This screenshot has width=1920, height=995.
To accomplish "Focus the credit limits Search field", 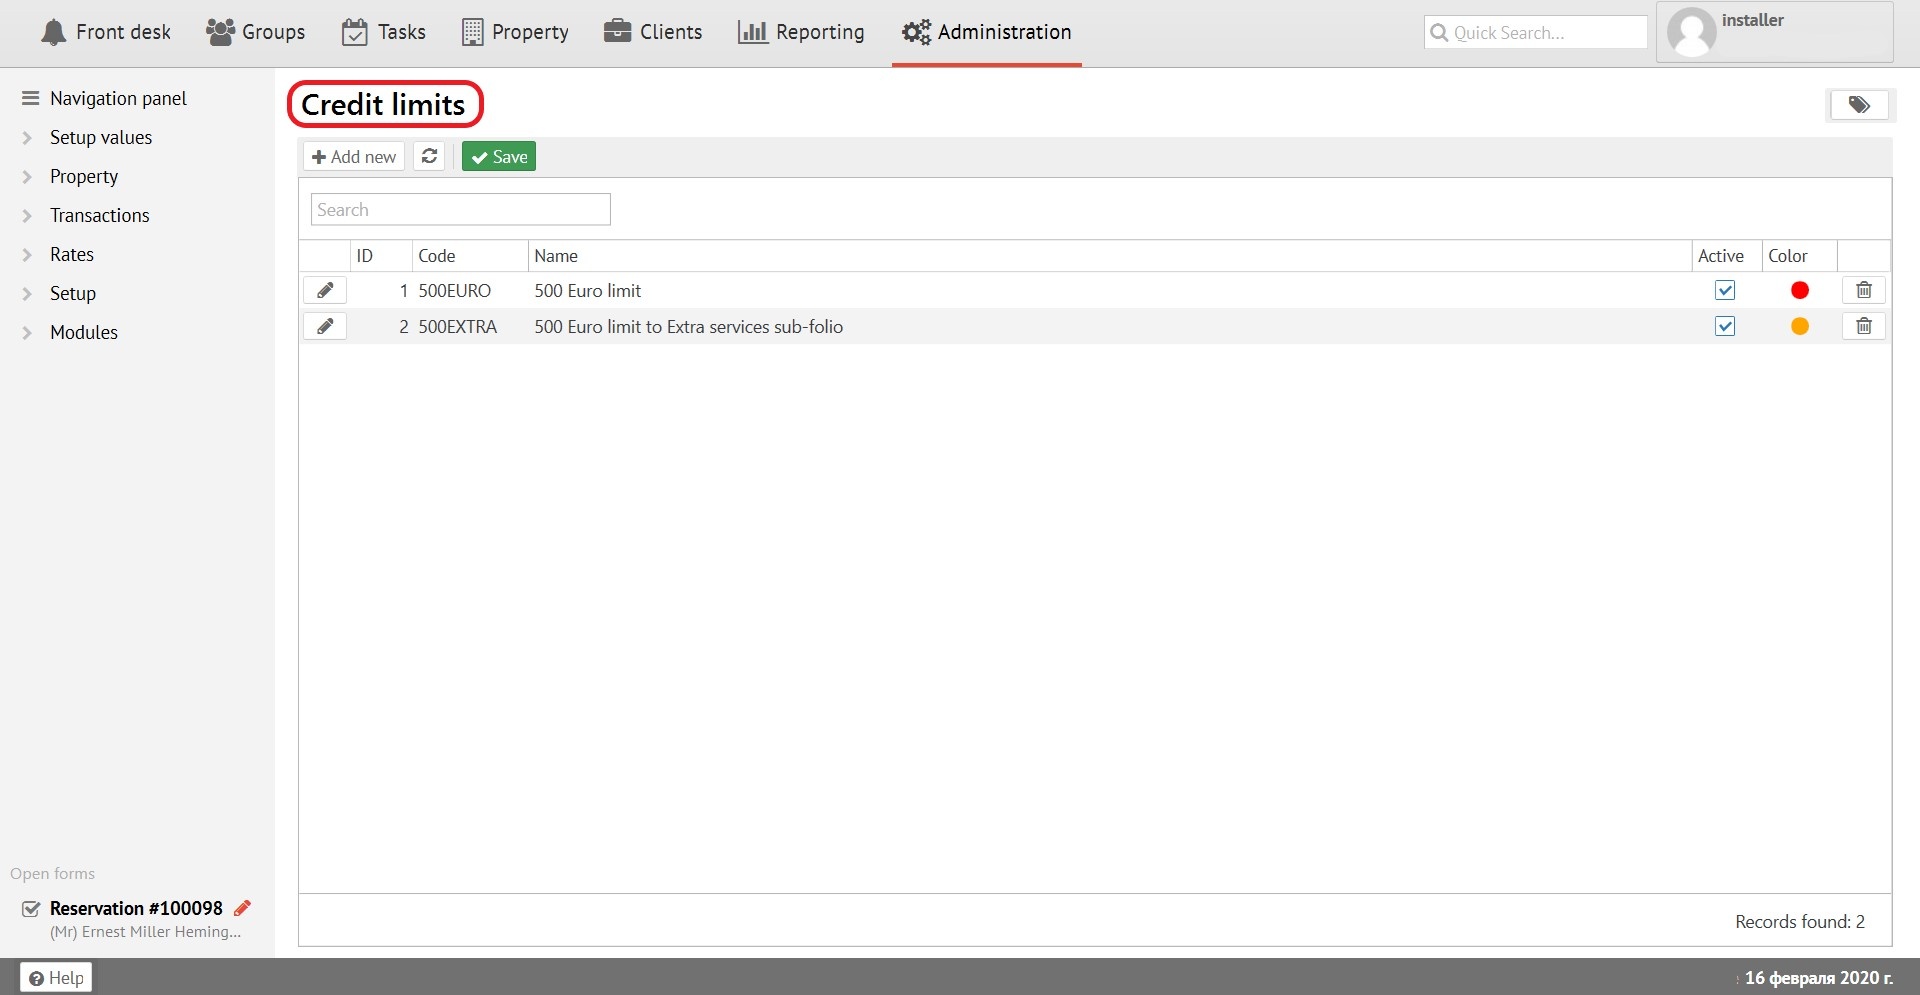I will 460,209.
